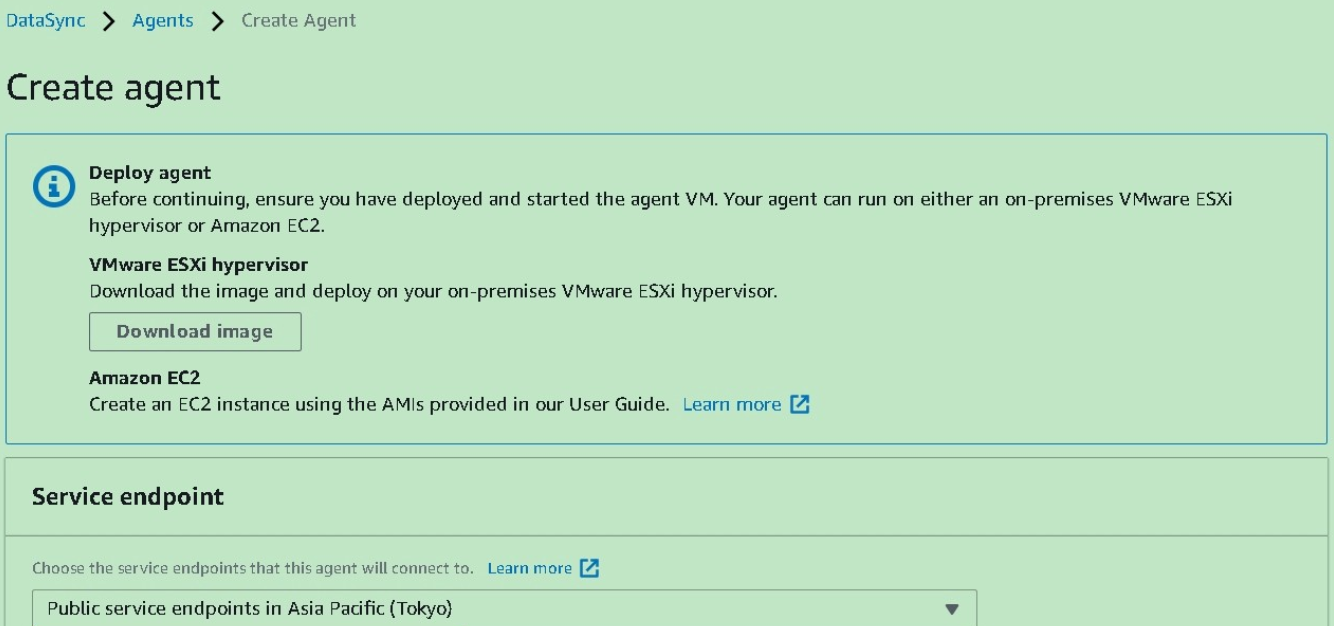Click the chevron between DataSync and Agents
Viewport: 1334px width, 626px height.
click(x=109, y=22)
